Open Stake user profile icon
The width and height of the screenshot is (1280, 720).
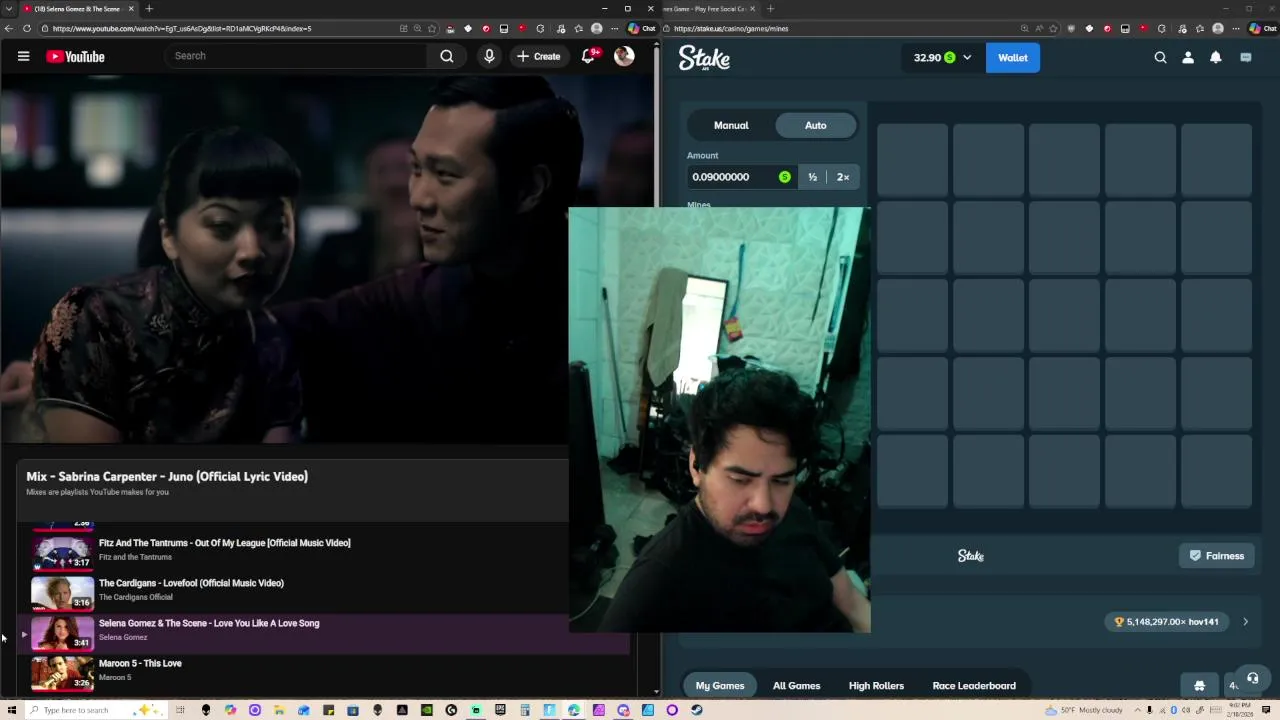[1188, 58]
